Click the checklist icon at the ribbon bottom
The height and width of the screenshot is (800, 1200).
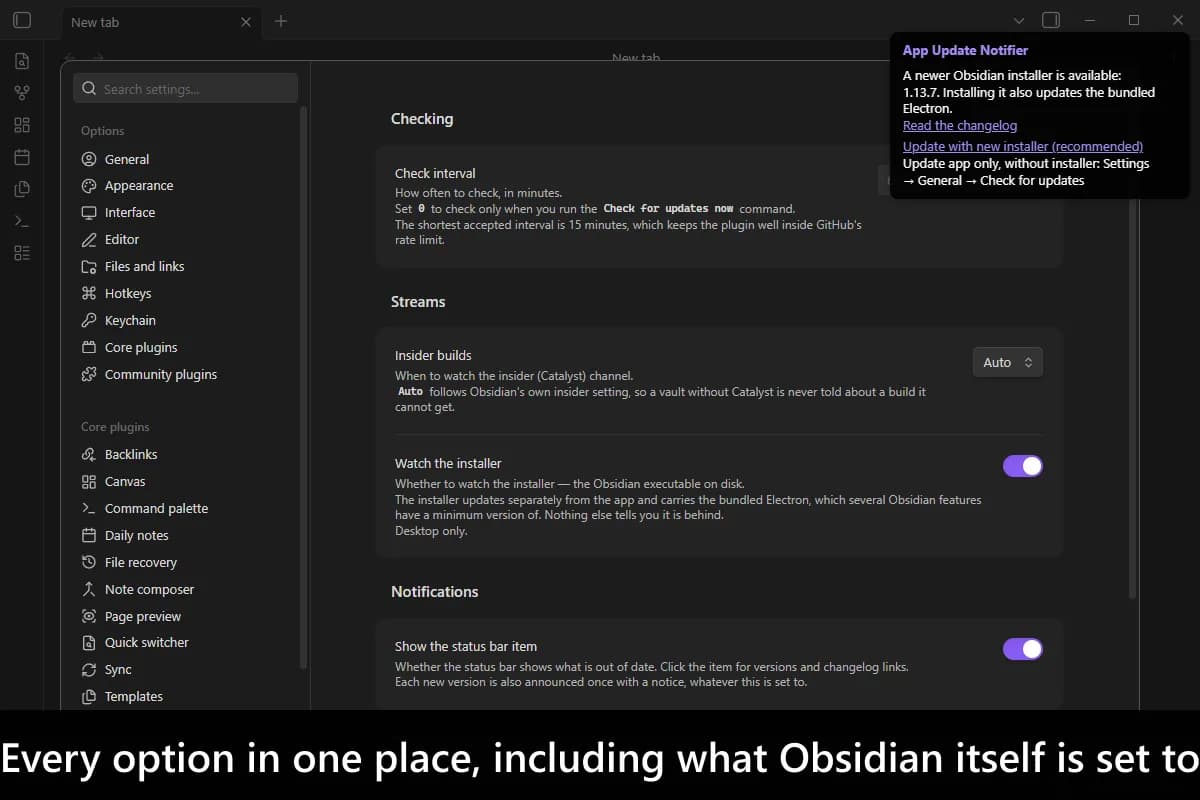tap(22, 253)
